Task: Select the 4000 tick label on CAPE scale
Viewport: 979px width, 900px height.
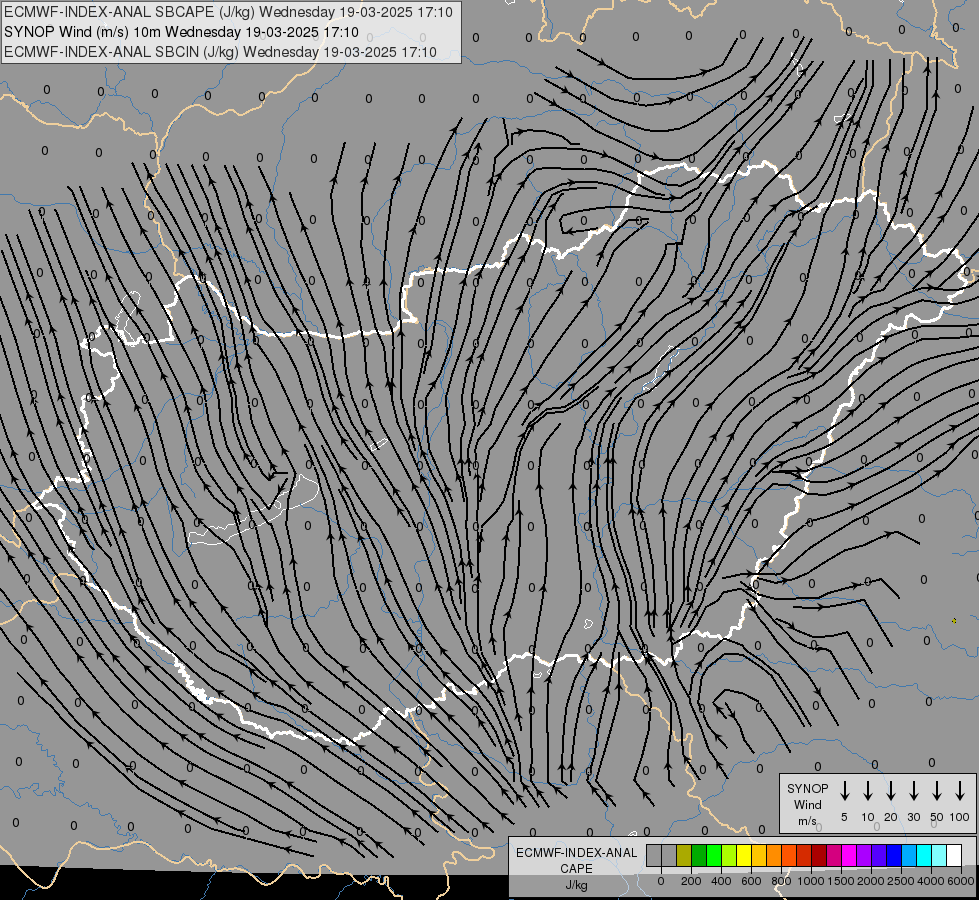Action: coord(931,881)
